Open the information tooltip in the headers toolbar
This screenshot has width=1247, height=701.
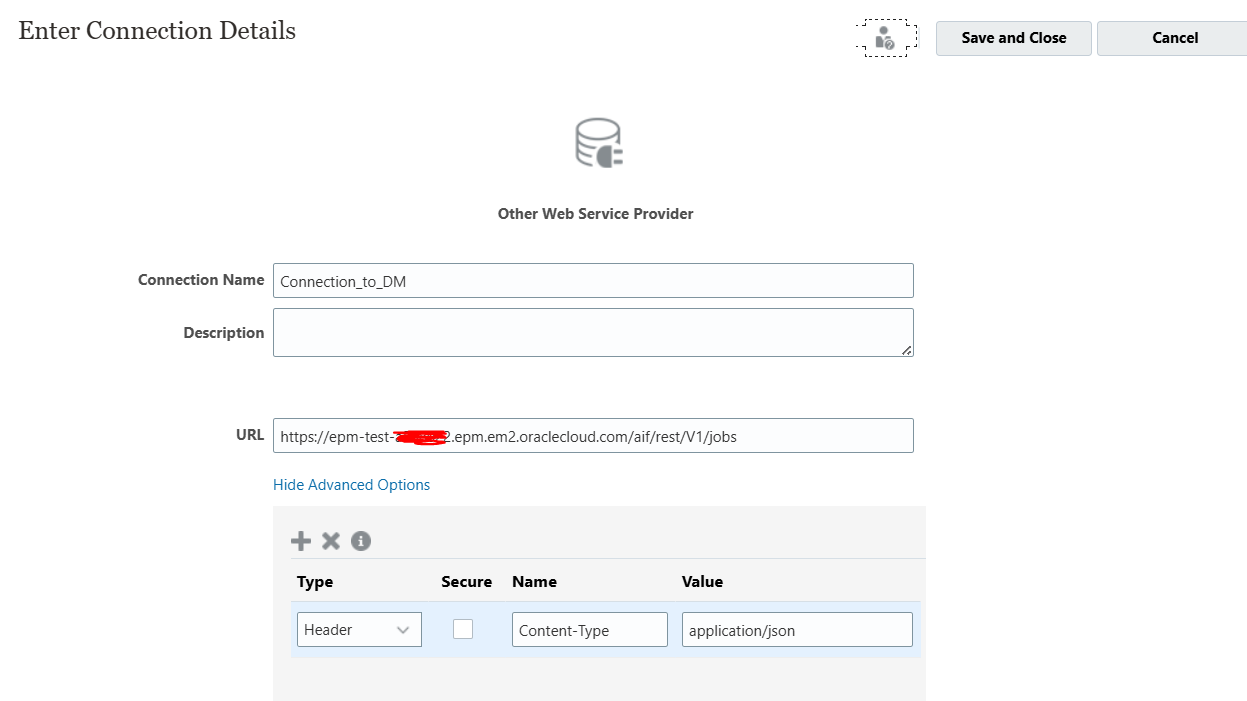[361, 540]
